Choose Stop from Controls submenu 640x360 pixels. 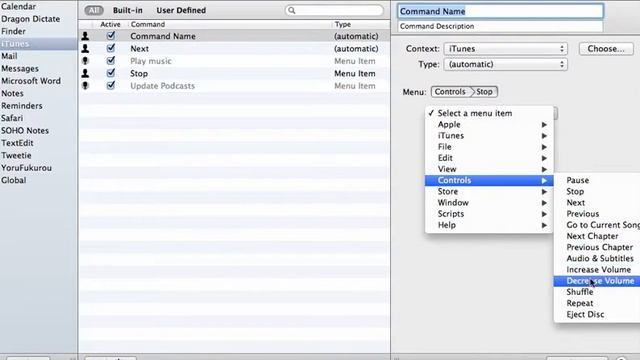point(597,191)
